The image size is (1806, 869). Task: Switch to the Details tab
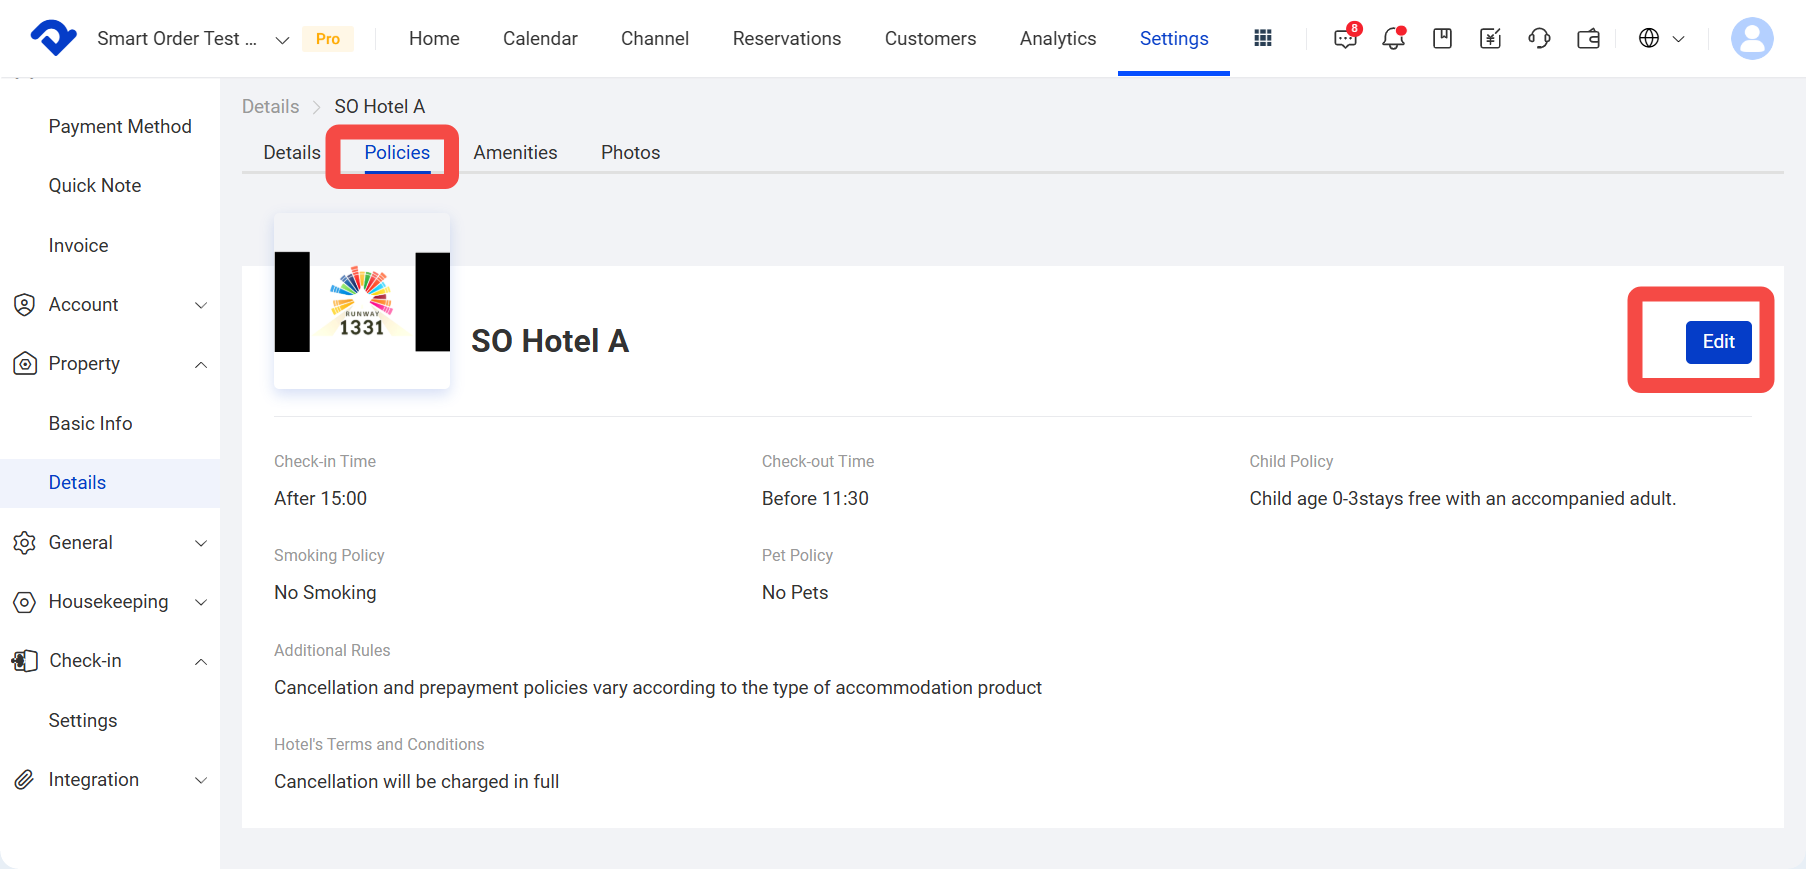coord(292,152)
